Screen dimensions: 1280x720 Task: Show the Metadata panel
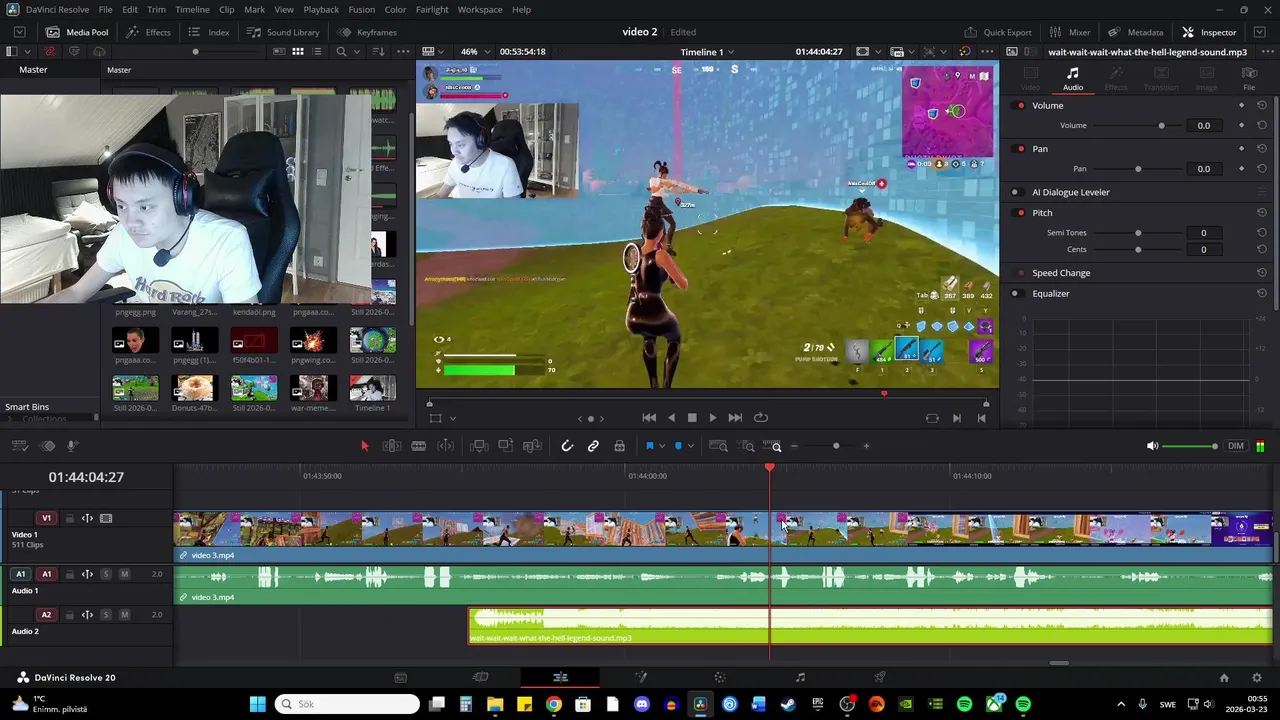click(1135, 32)
